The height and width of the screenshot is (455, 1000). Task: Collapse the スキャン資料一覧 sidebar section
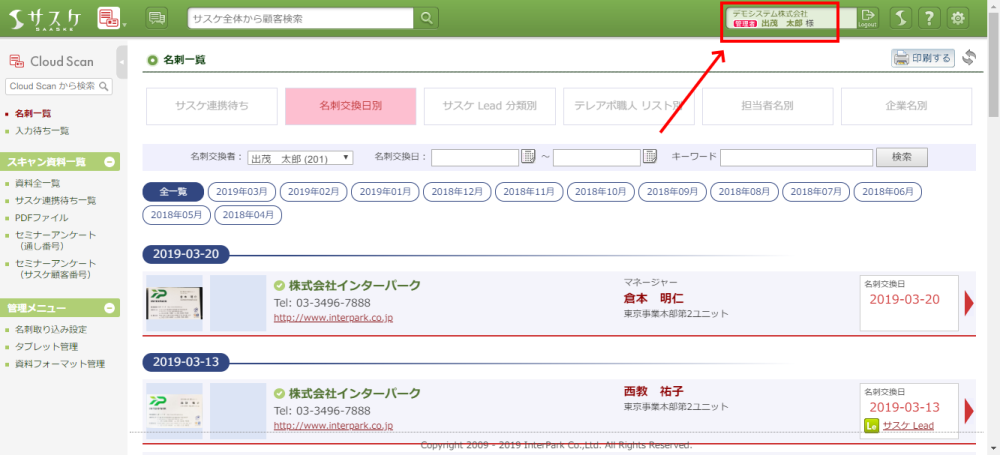[110, 162]
